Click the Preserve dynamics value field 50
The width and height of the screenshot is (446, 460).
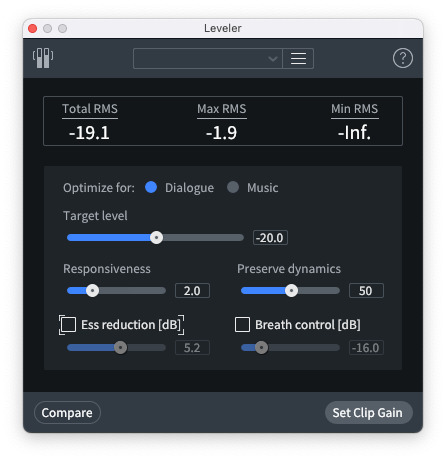click(366, 291)
